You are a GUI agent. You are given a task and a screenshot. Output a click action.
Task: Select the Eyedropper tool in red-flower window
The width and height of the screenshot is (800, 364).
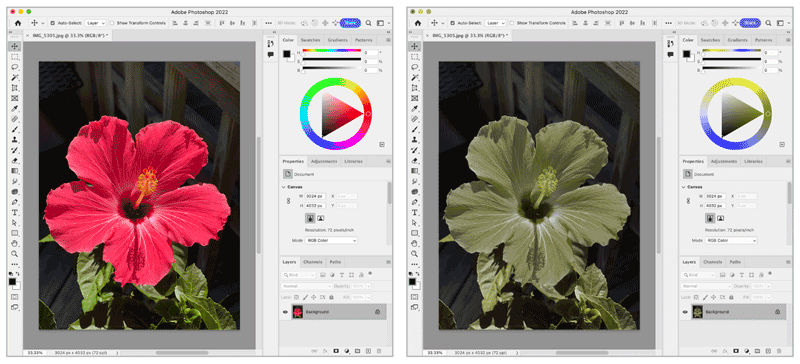coord(15,109)
